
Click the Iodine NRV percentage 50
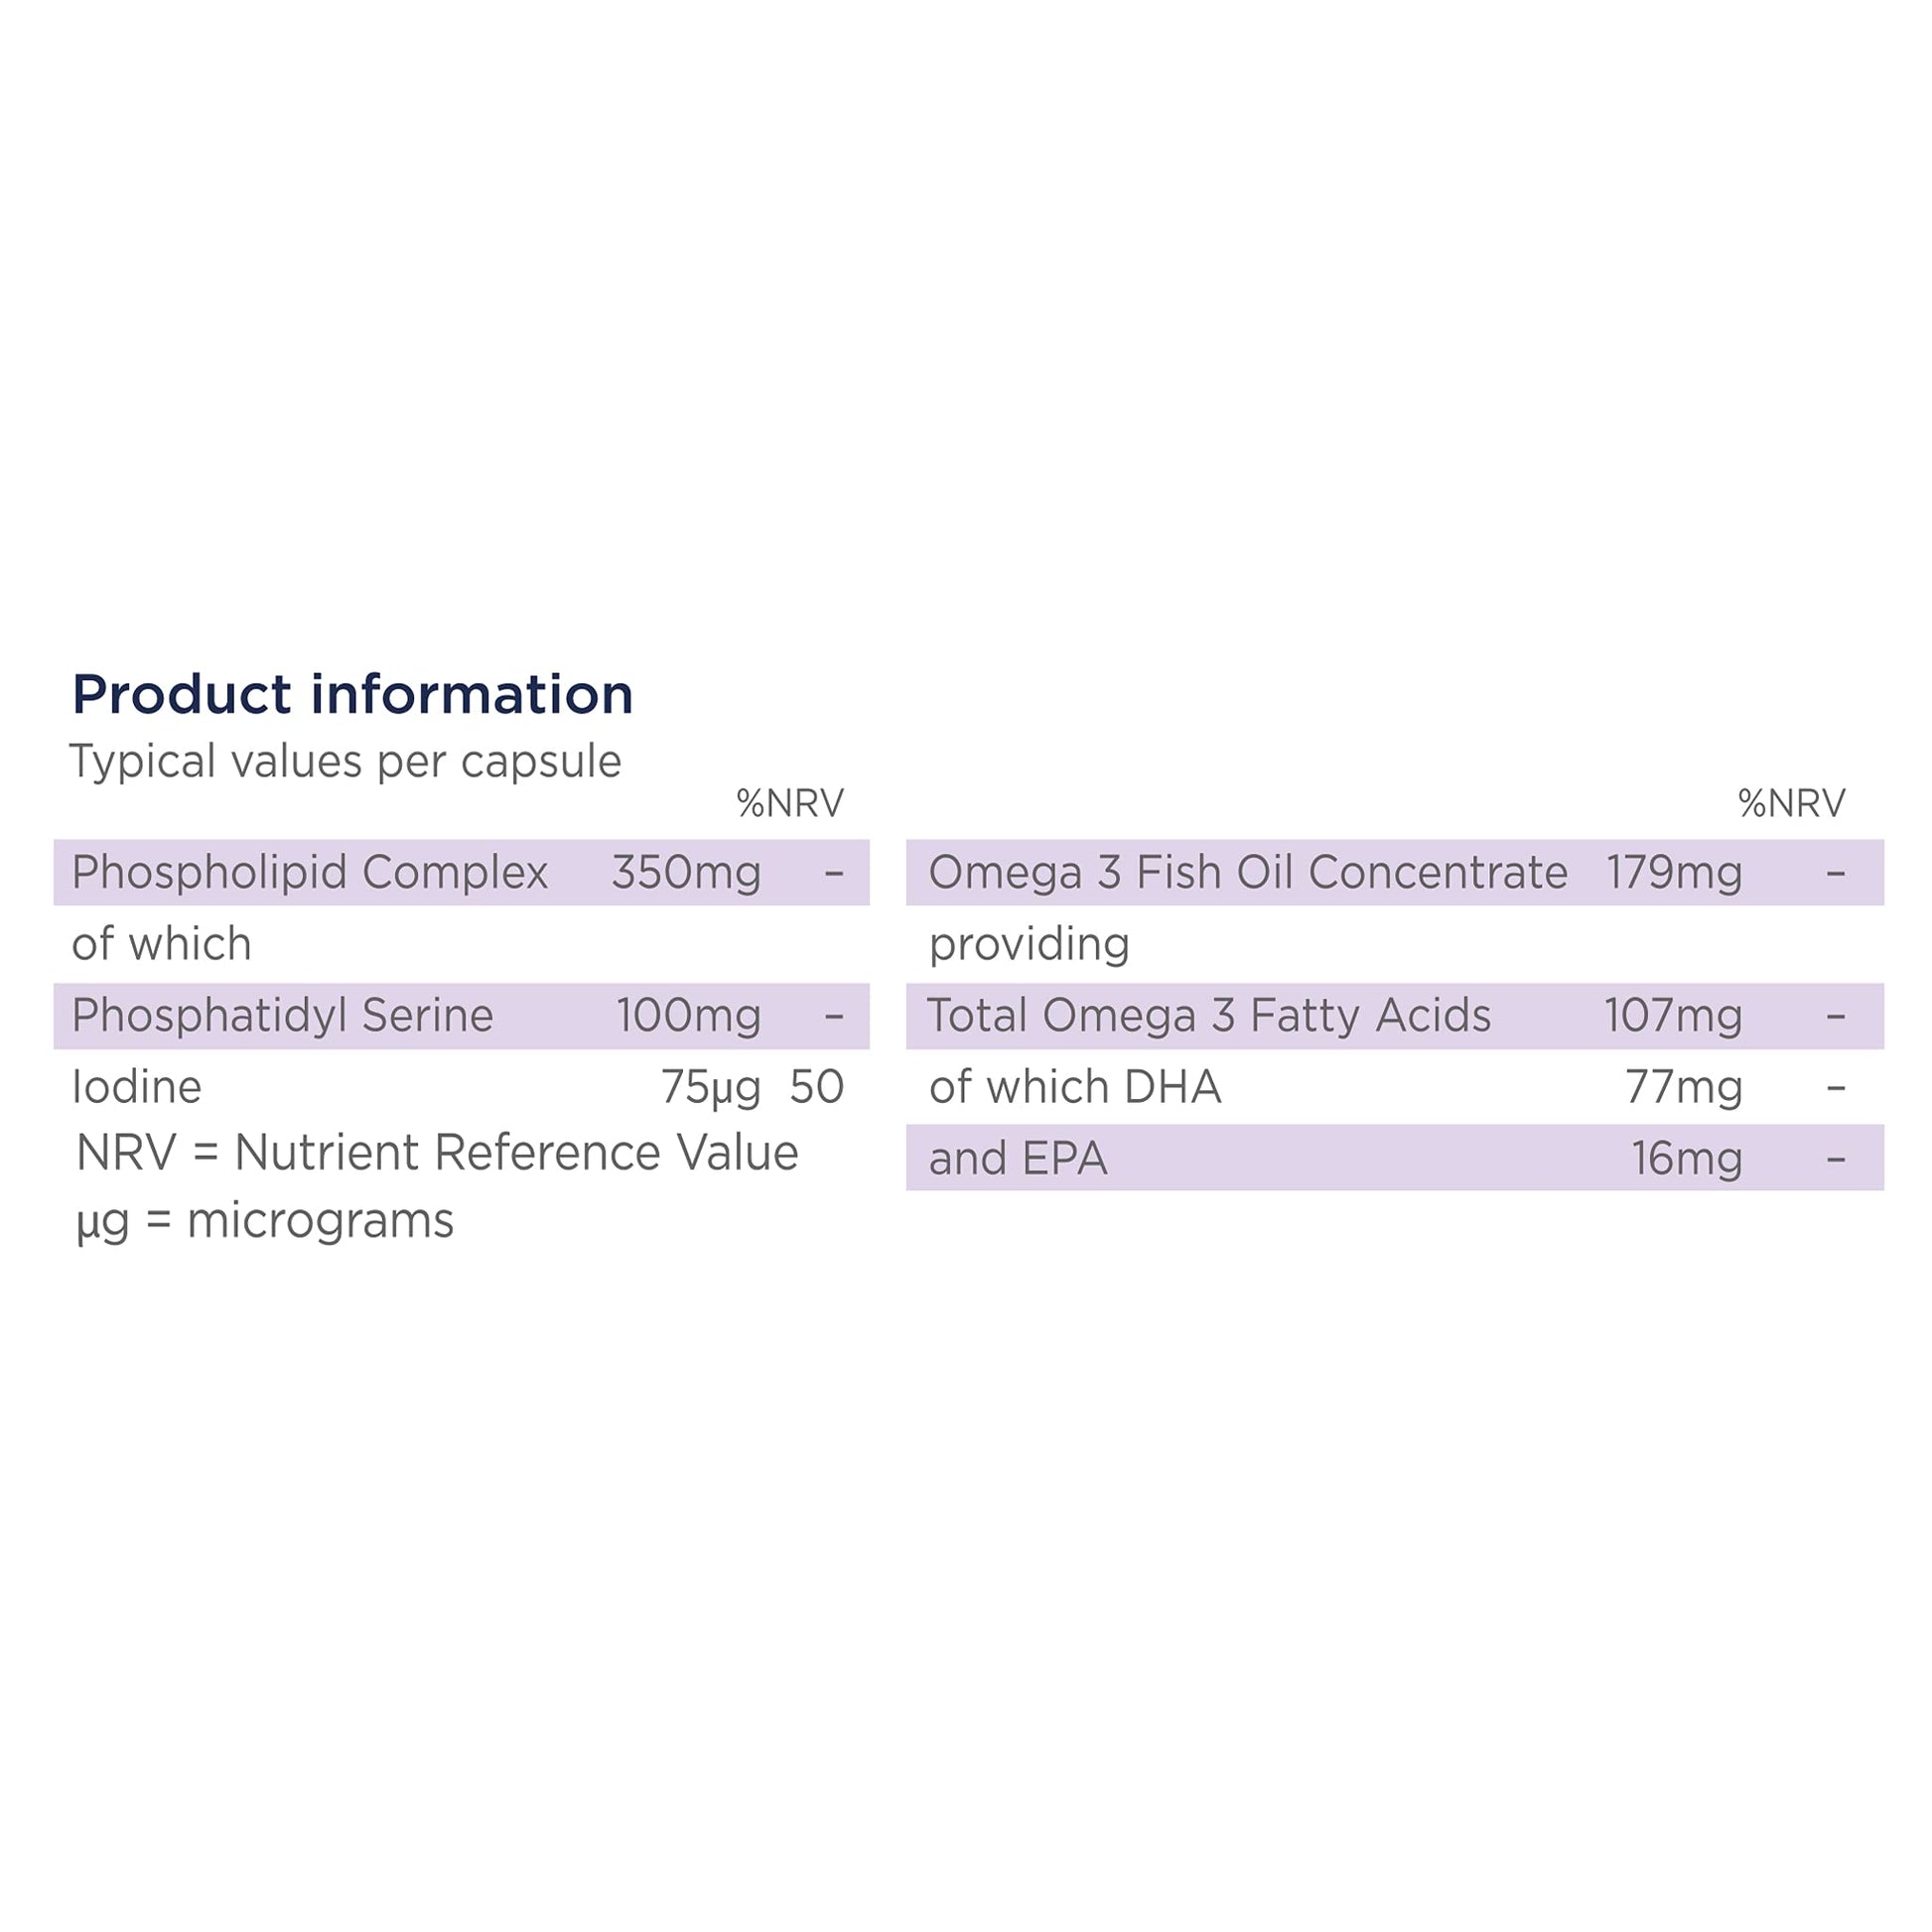(x=816, y=1087)
